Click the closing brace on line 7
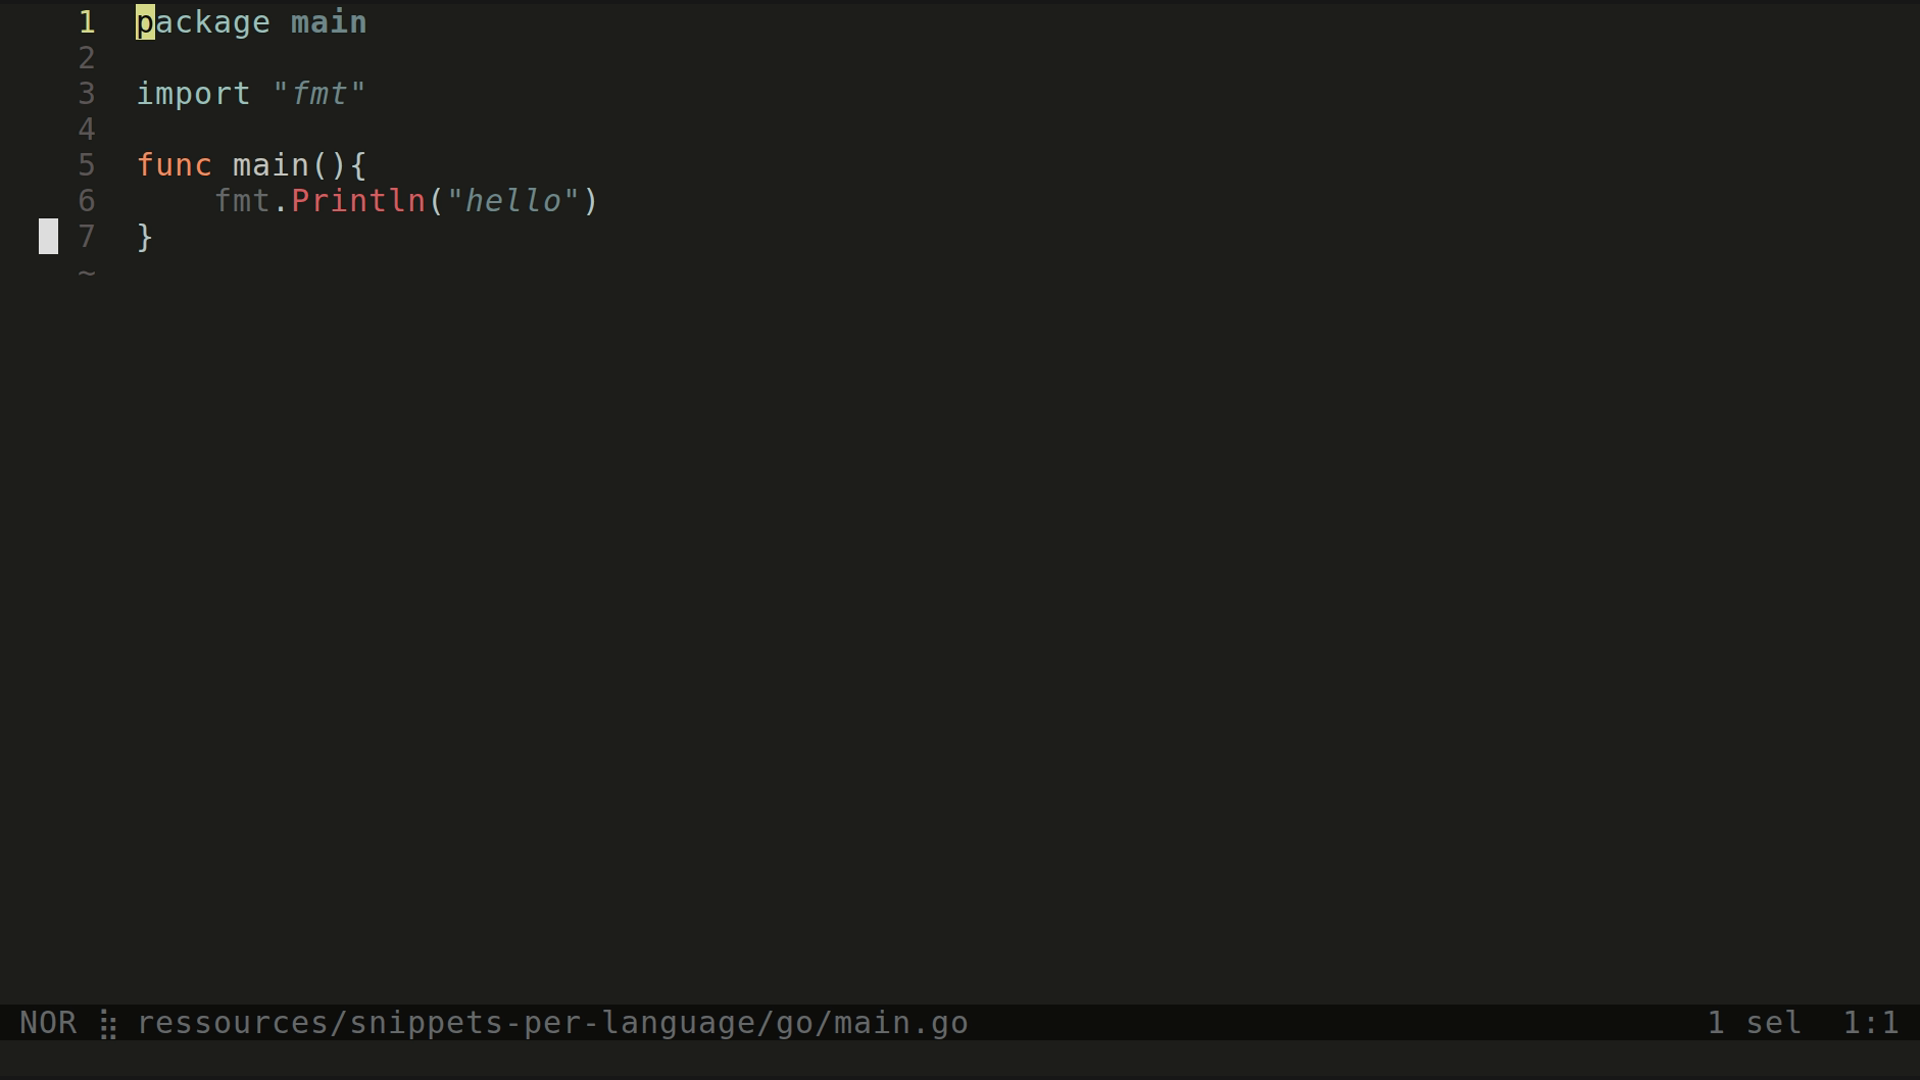 point(145,237)
